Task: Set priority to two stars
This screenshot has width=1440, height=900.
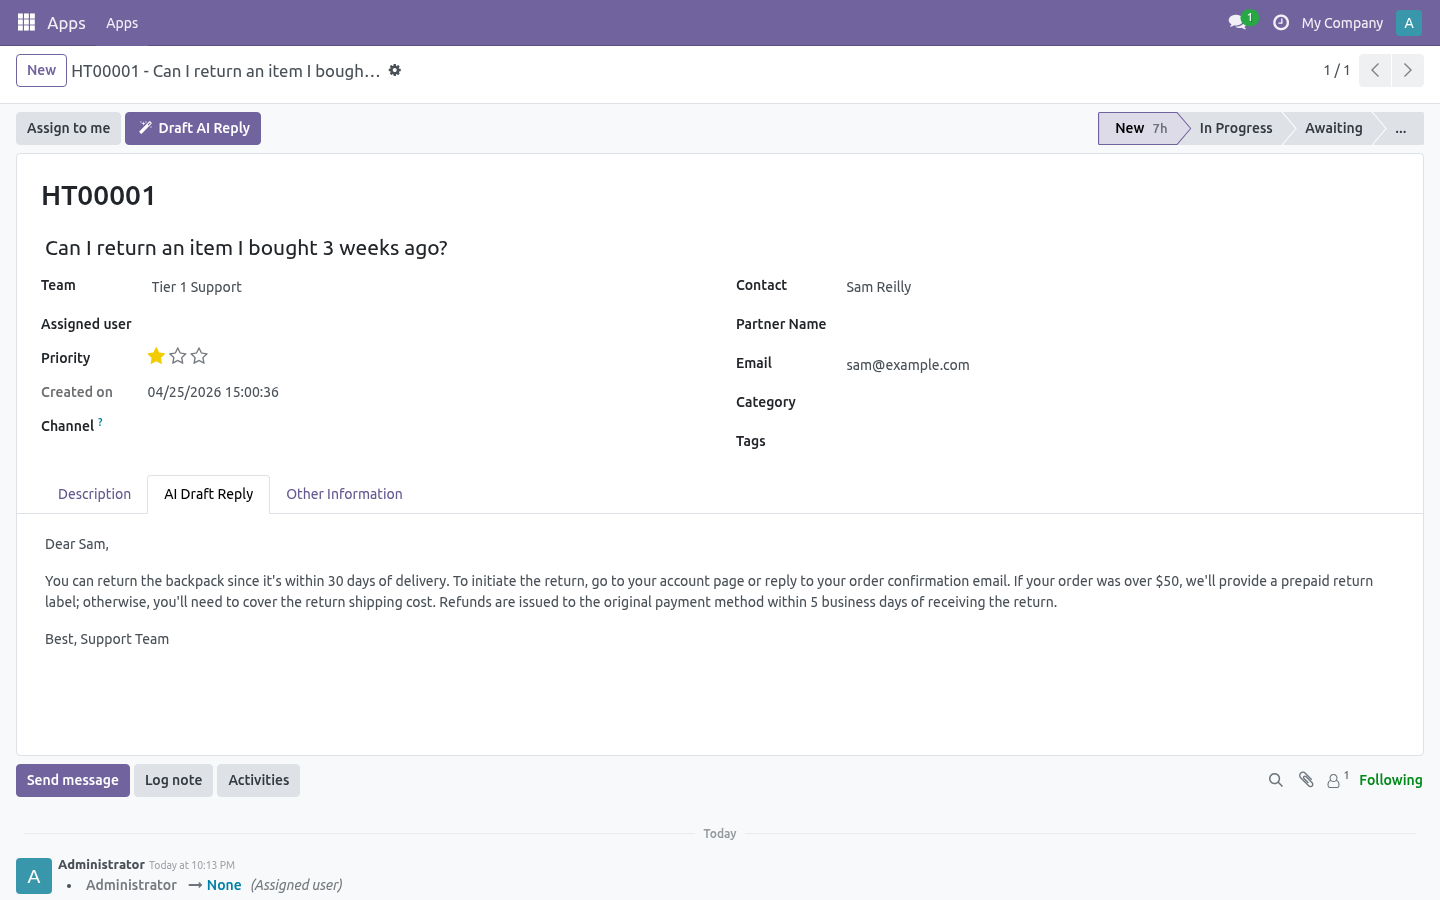Action: pyautogui.click(x=178, y=356)
